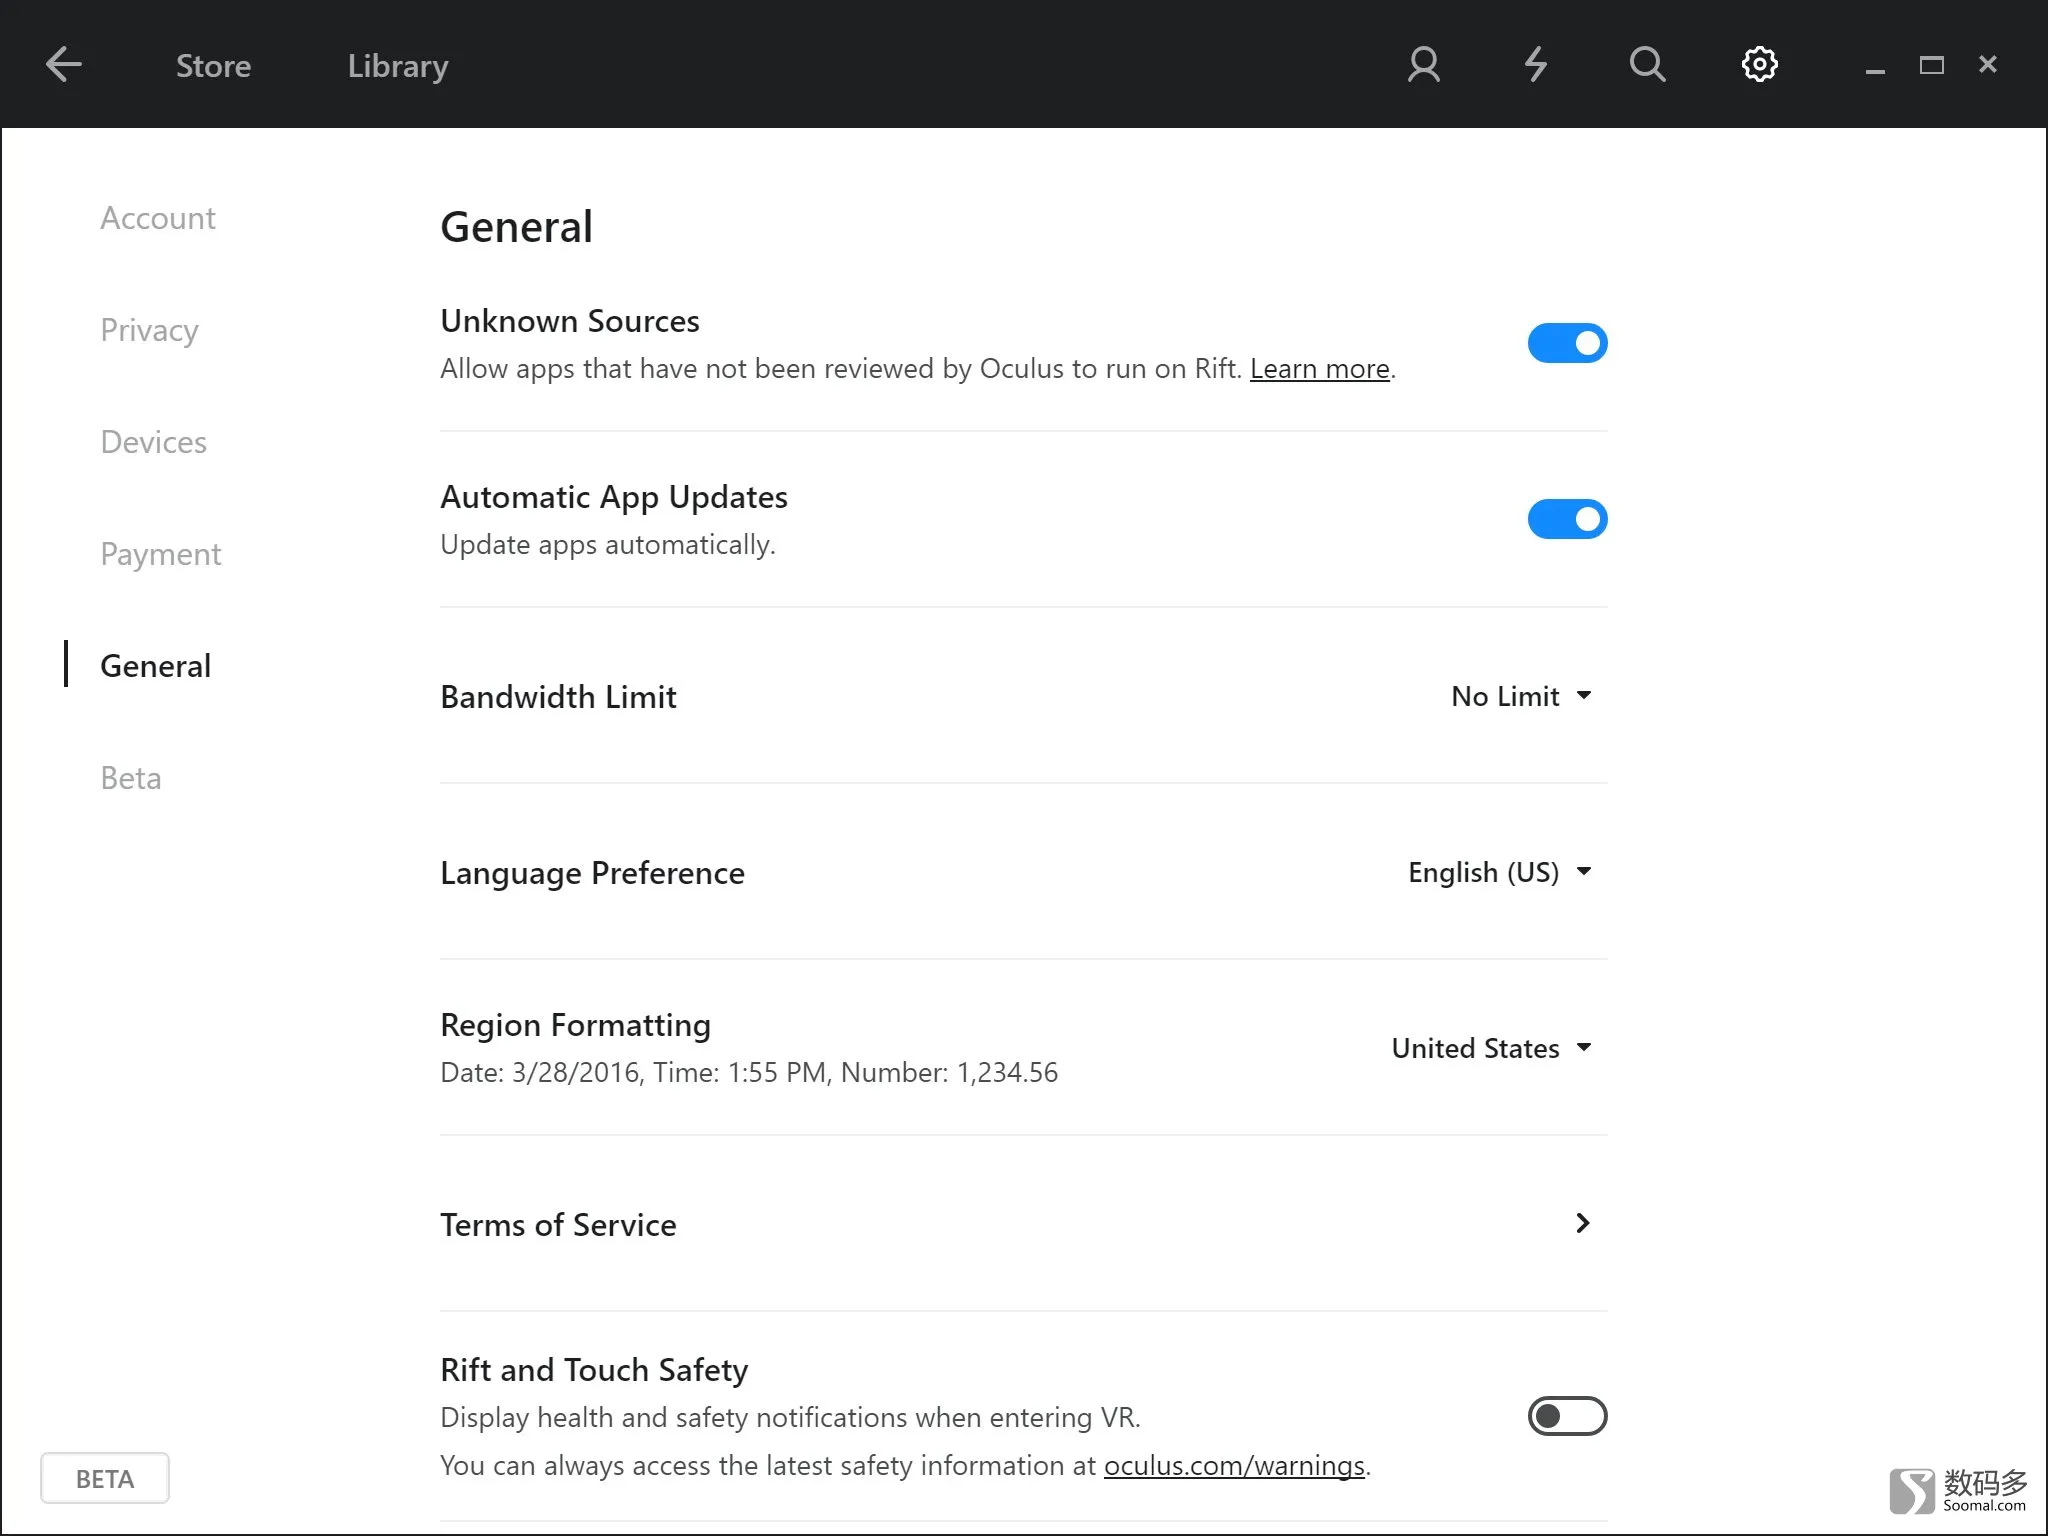This screenshot has width=2048, height=1536.
Task: Click the settings gear icon
Action: pos(1759,65)
